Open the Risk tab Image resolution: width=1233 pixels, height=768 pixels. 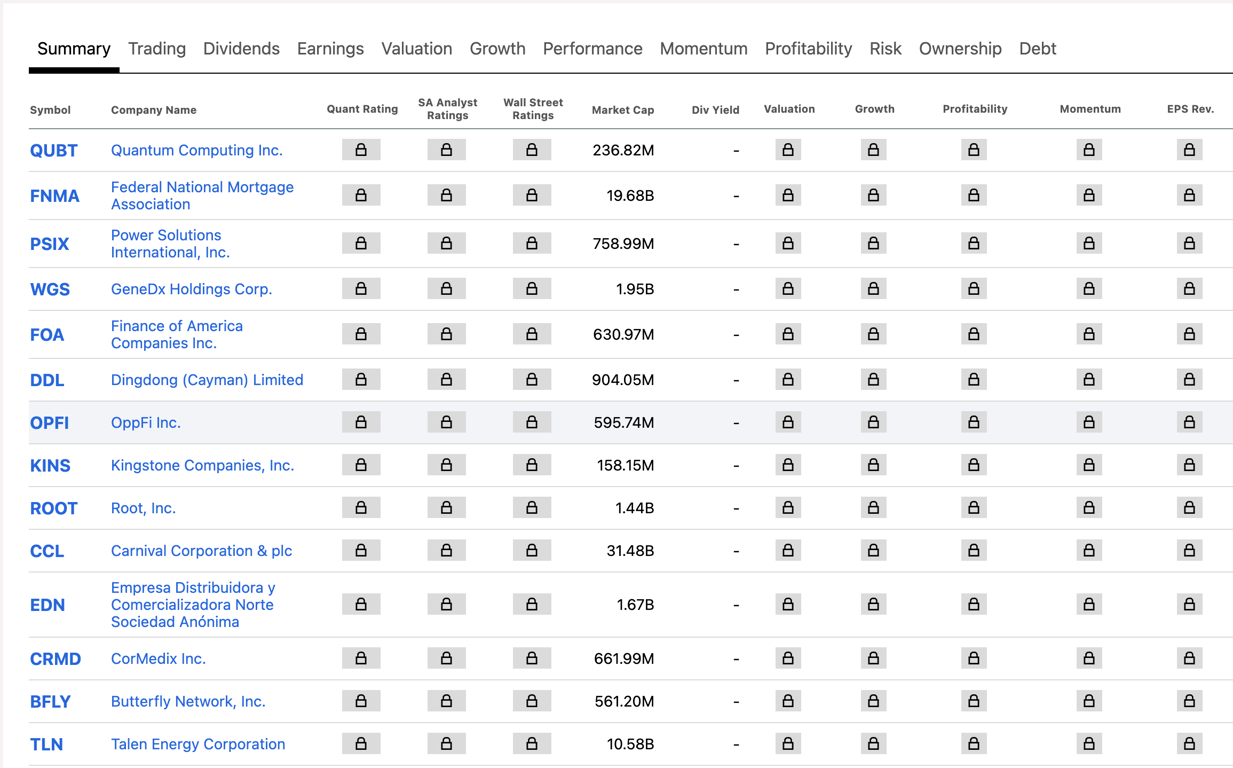(885, 49)
